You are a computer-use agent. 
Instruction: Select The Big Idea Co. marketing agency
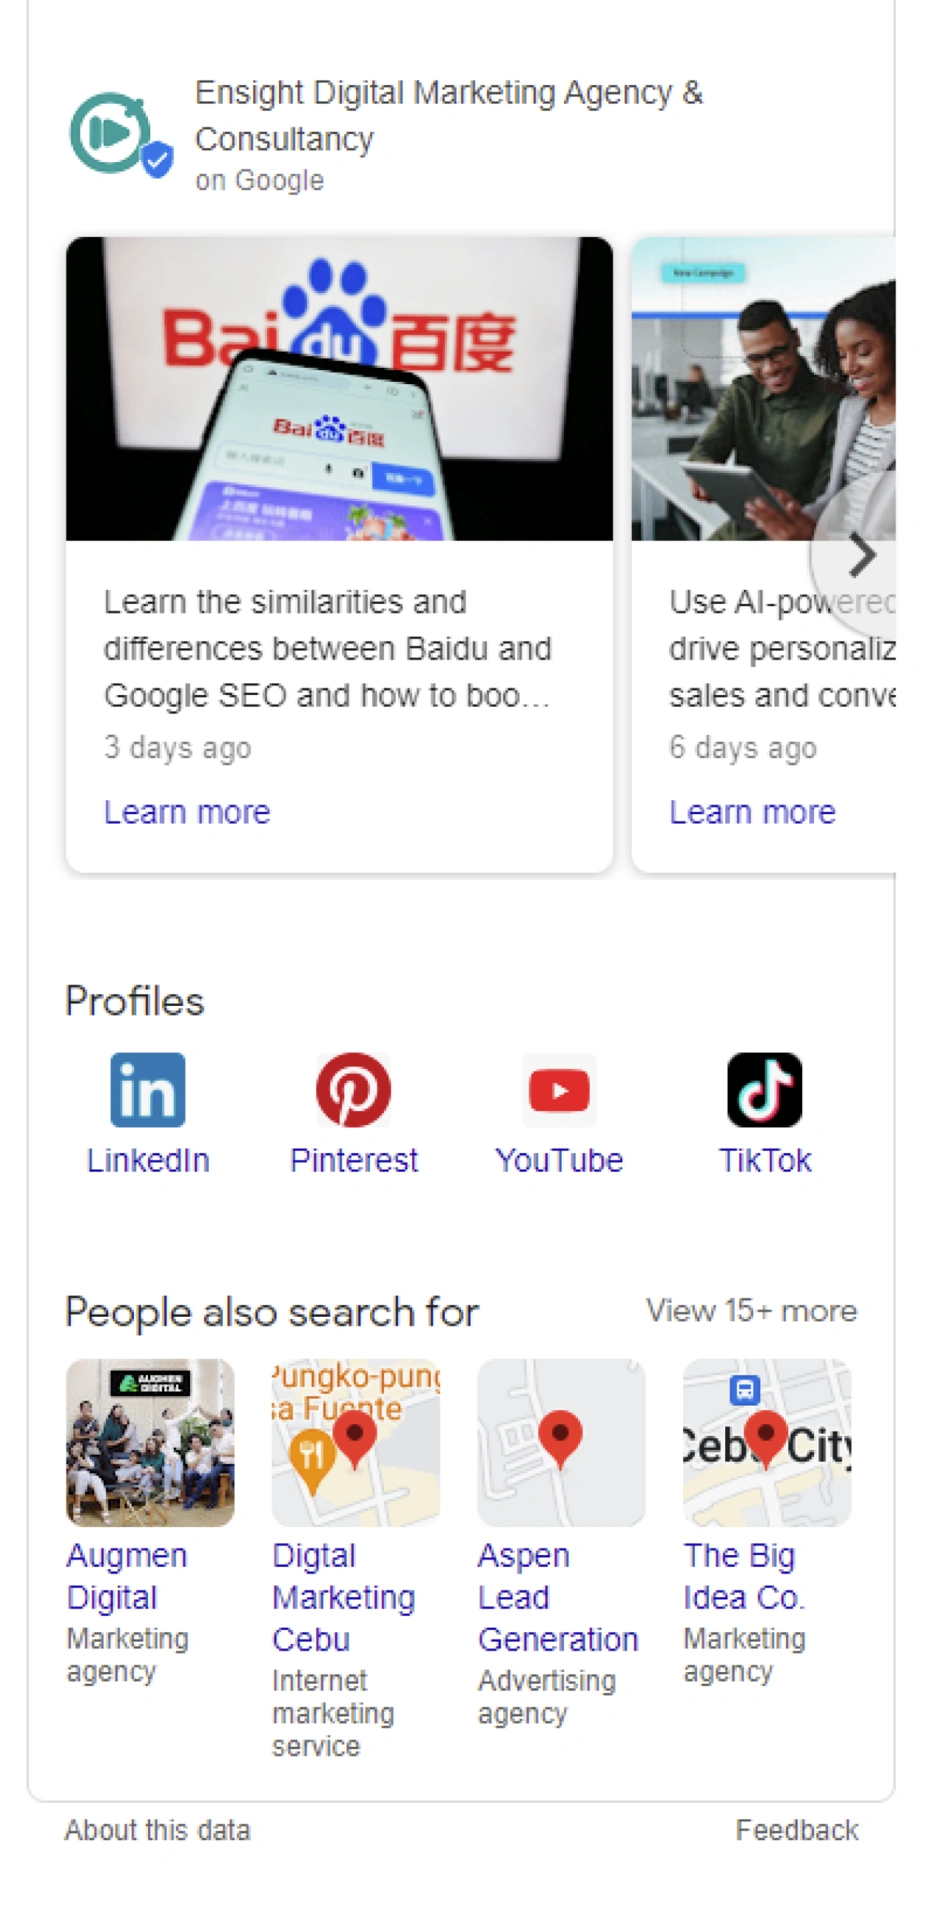tap(742, 1575)
